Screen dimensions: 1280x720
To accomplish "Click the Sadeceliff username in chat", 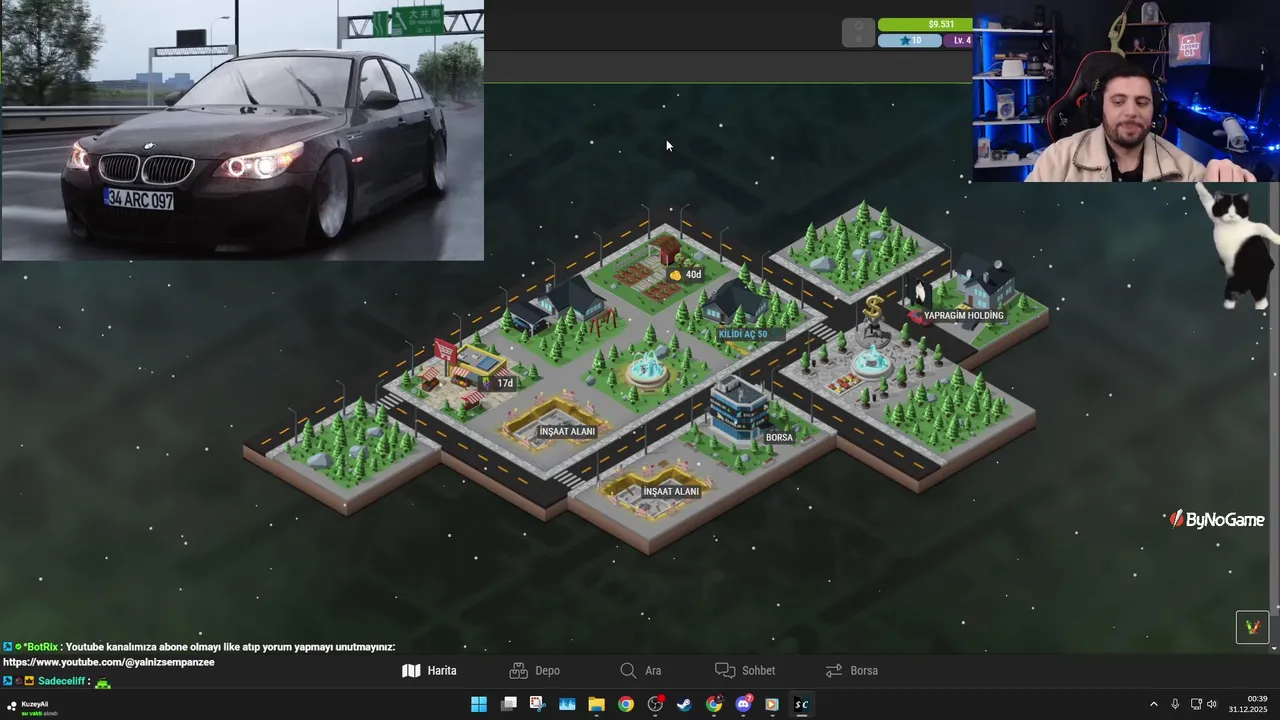I will point(61,681).
